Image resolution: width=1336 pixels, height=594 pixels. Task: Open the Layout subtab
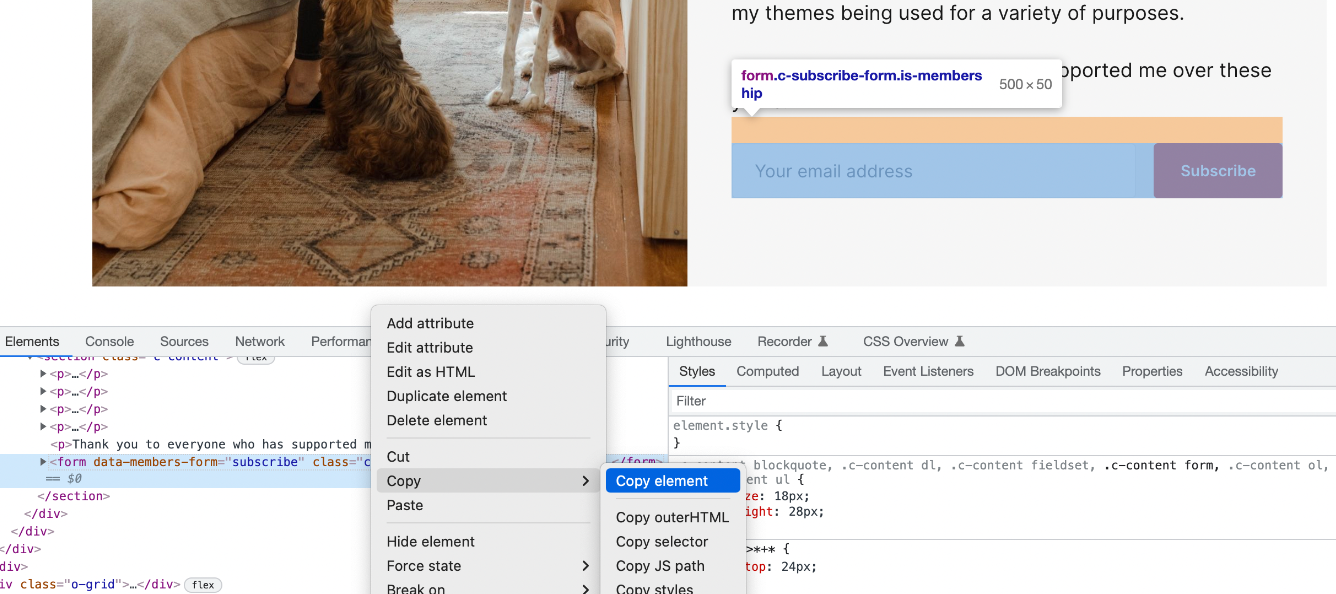click(841, 371)
